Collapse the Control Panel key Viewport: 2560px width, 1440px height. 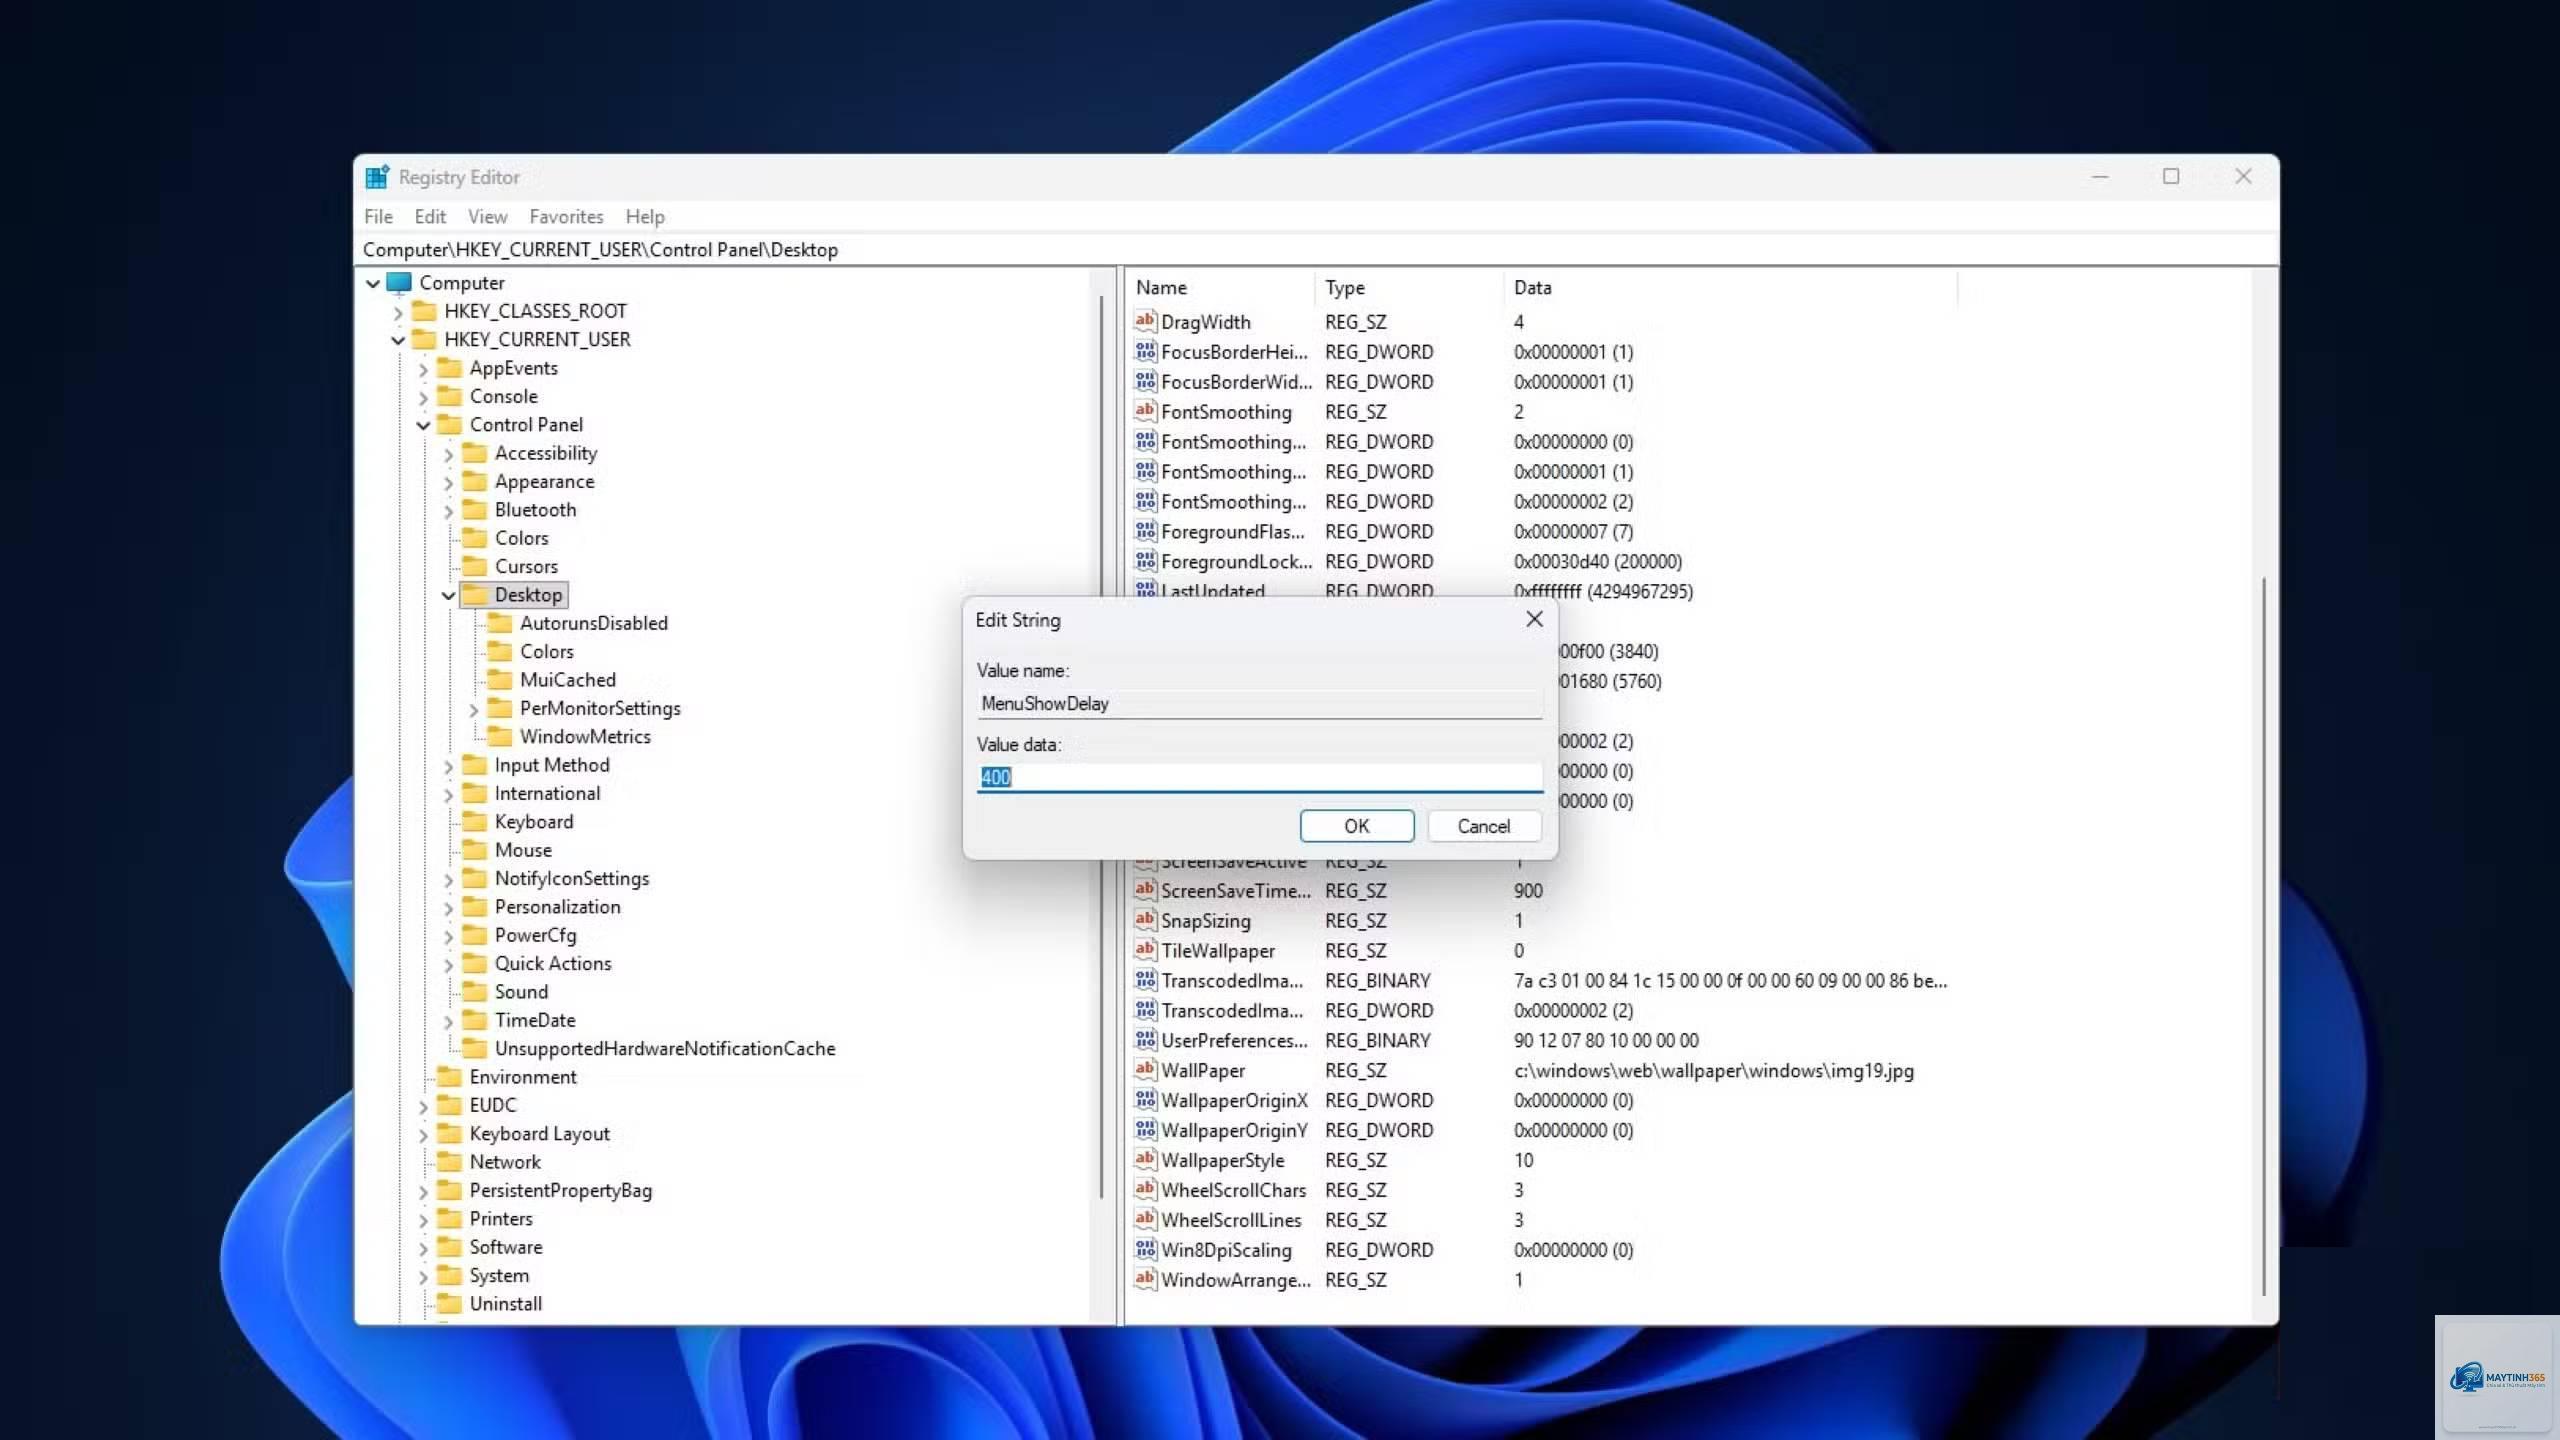click(423, 425)
